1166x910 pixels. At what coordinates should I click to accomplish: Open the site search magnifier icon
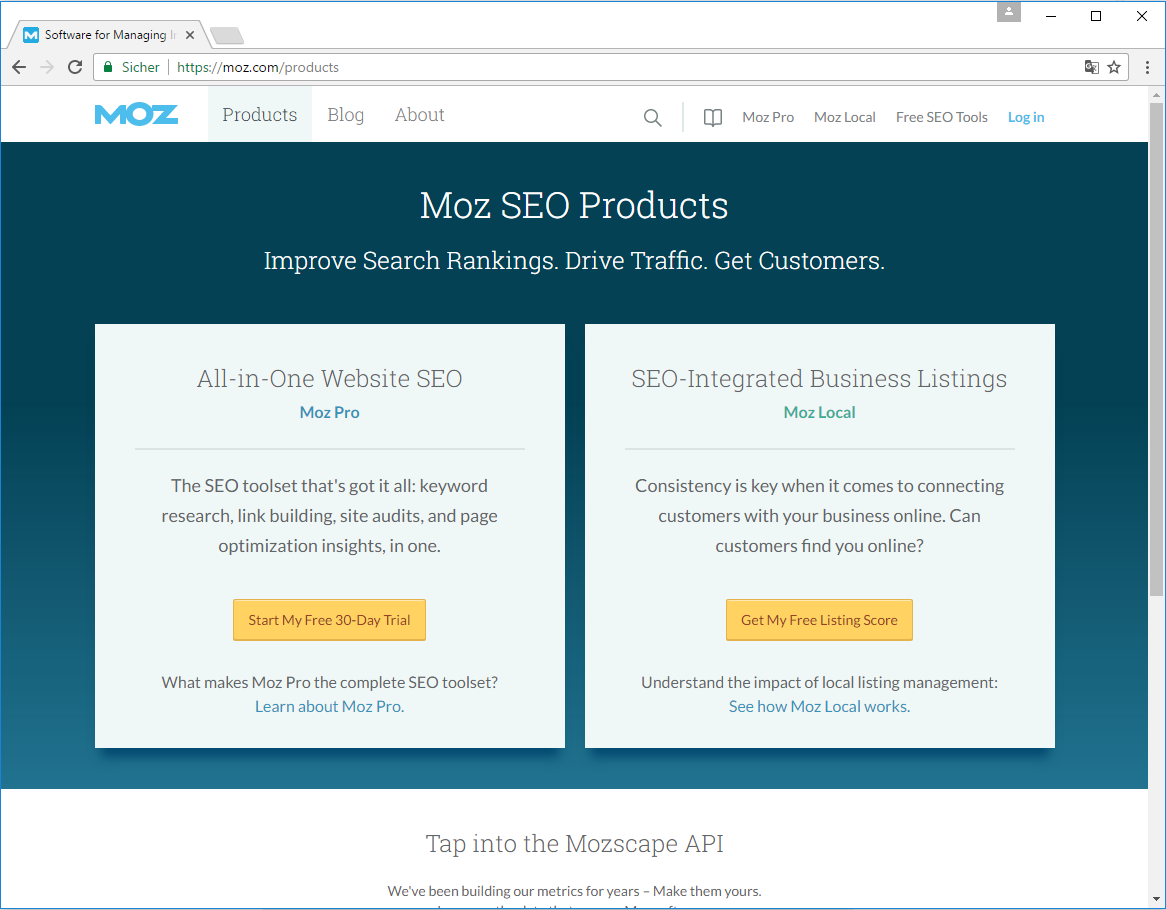652,117
